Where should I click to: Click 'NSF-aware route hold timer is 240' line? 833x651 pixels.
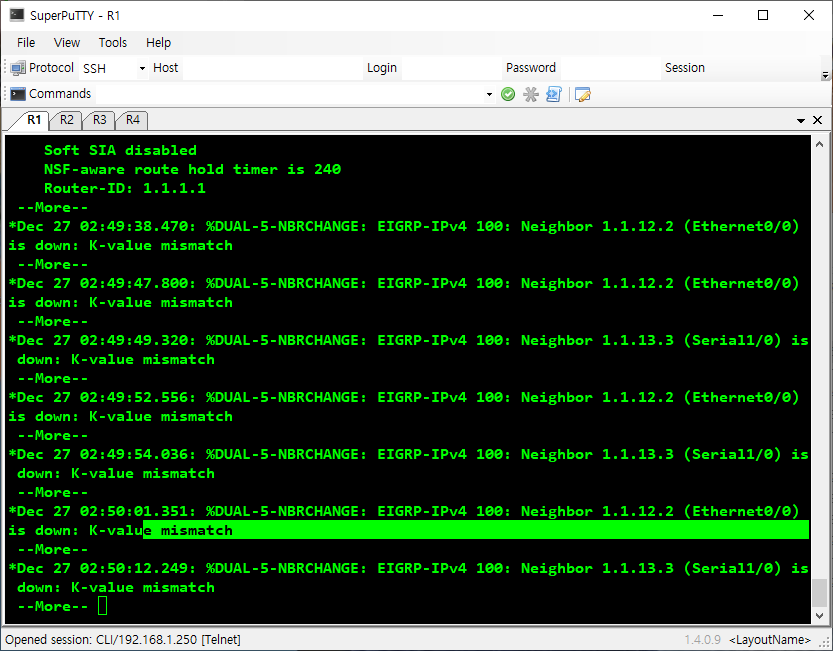[192, 170]
